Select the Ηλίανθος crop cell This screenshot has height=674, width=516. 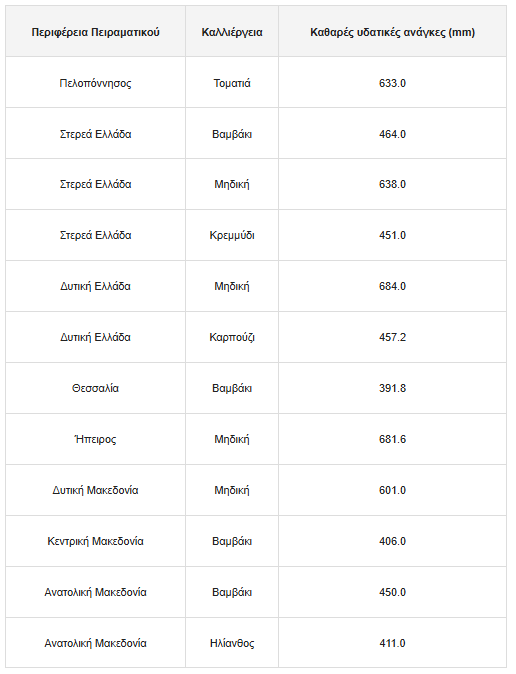(x=232, y=643)
